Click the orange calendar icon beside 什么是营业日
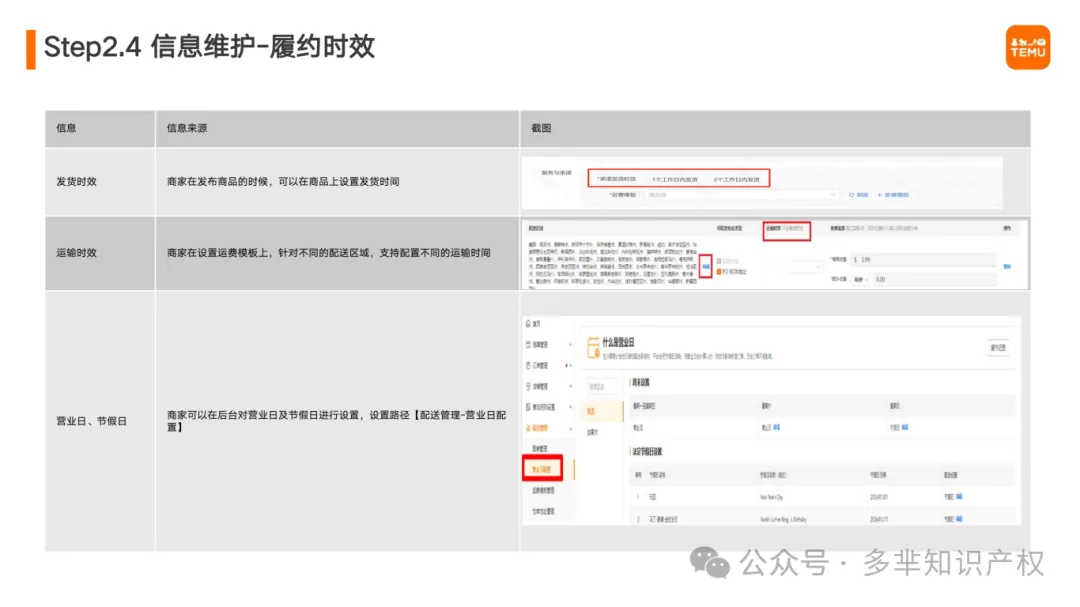Image resolution: width=1080 pixels, height=607 pixels. 593,347
